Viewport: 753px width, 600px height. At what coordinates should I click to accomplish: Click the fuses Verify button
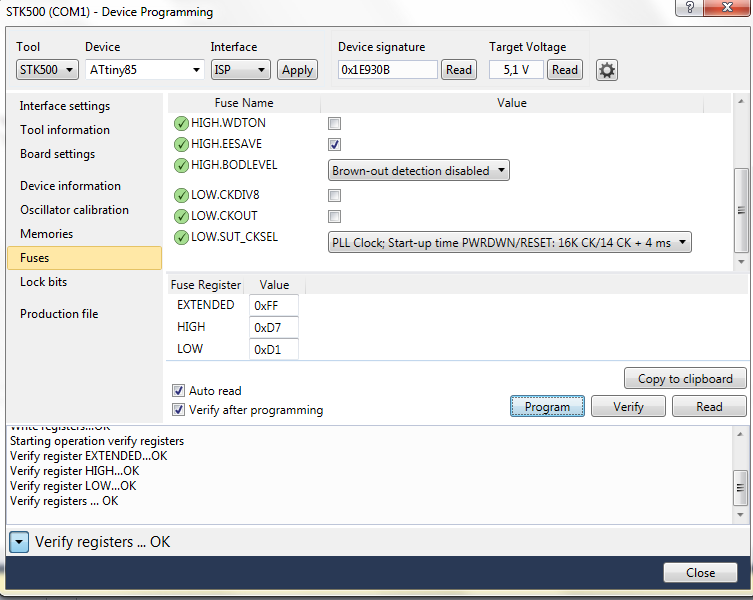[628, 407]
